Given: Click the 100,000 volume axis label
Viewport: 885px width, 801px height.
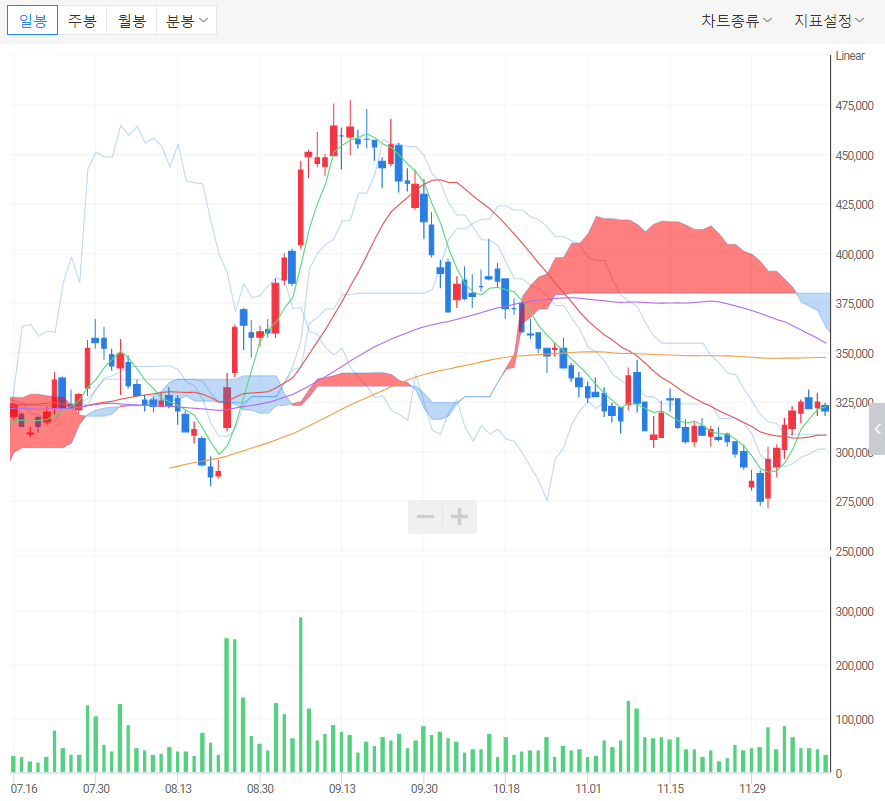Looking at the screenshot, I should [855, 720].
